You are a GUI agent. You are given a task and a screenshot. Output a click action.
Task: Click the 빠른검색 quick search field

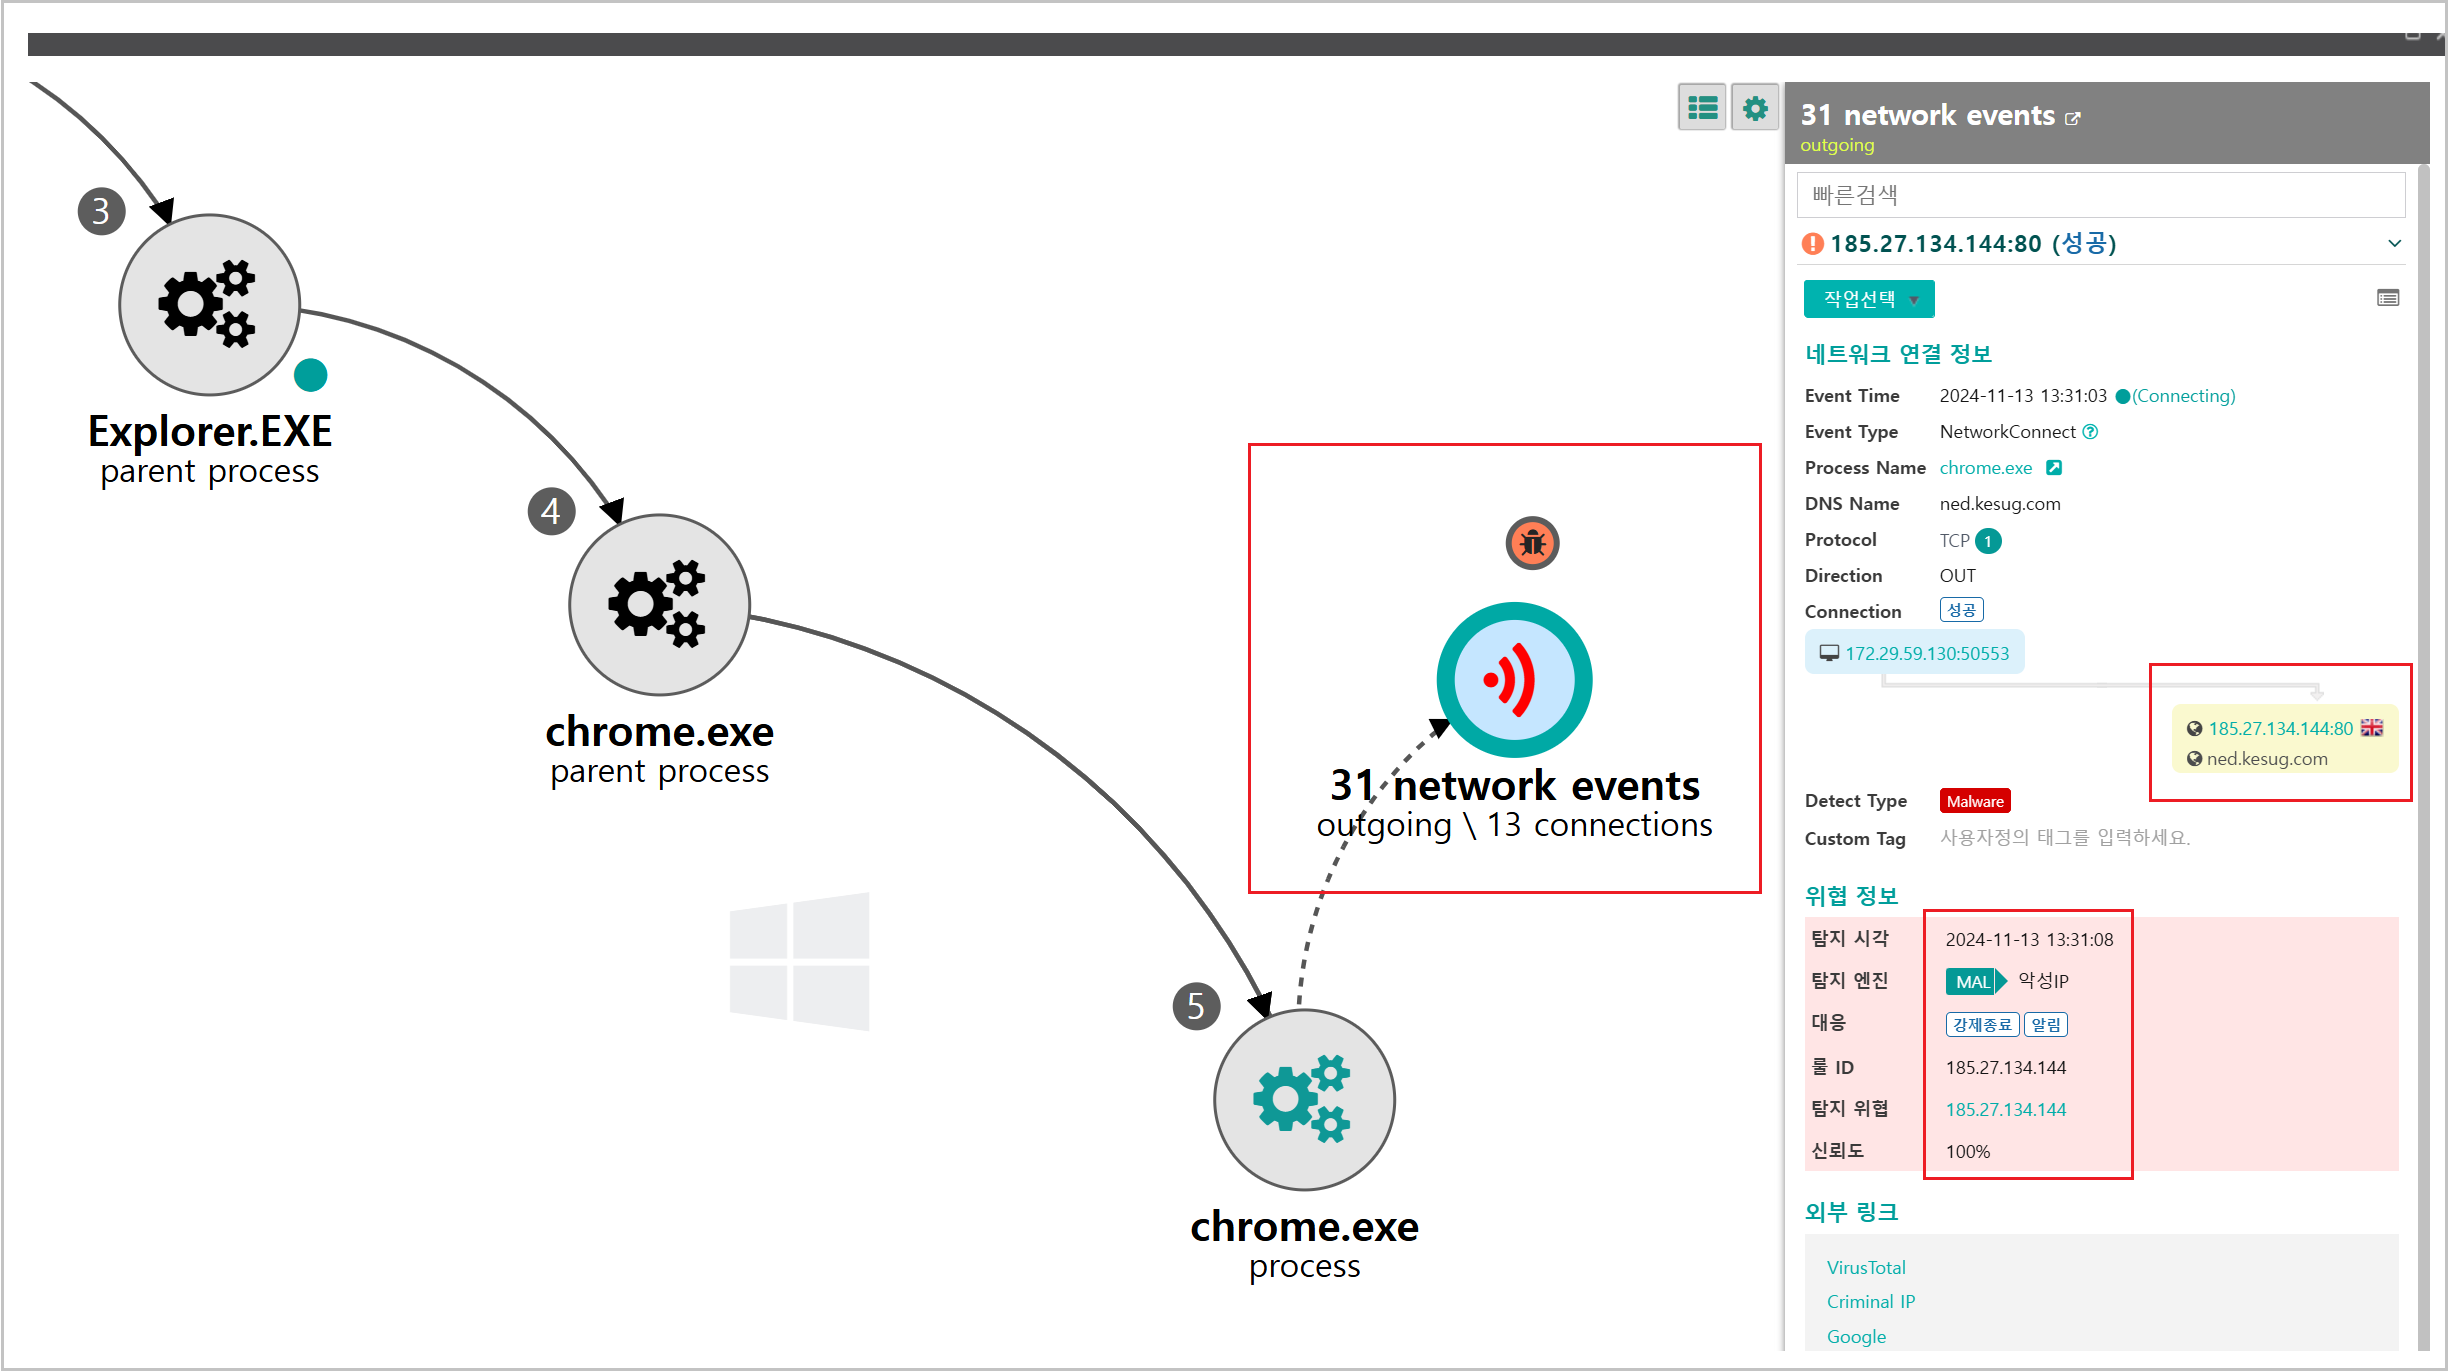click(2100, 195)
